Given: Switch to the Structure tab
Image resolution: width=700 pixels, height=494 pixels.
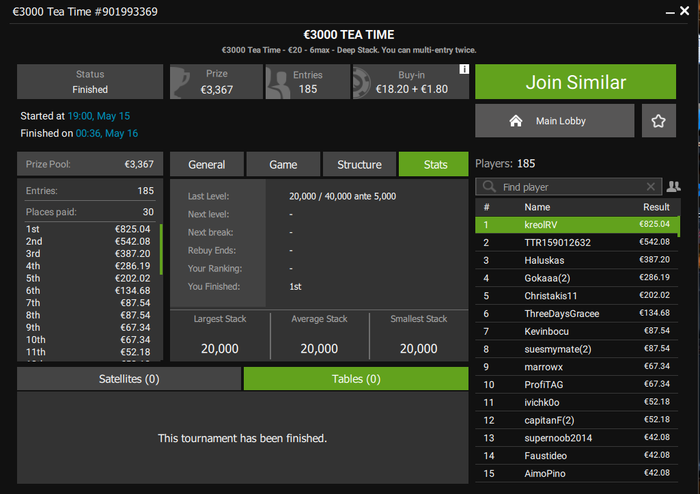Looking at the screenshot, I should 359,164.
